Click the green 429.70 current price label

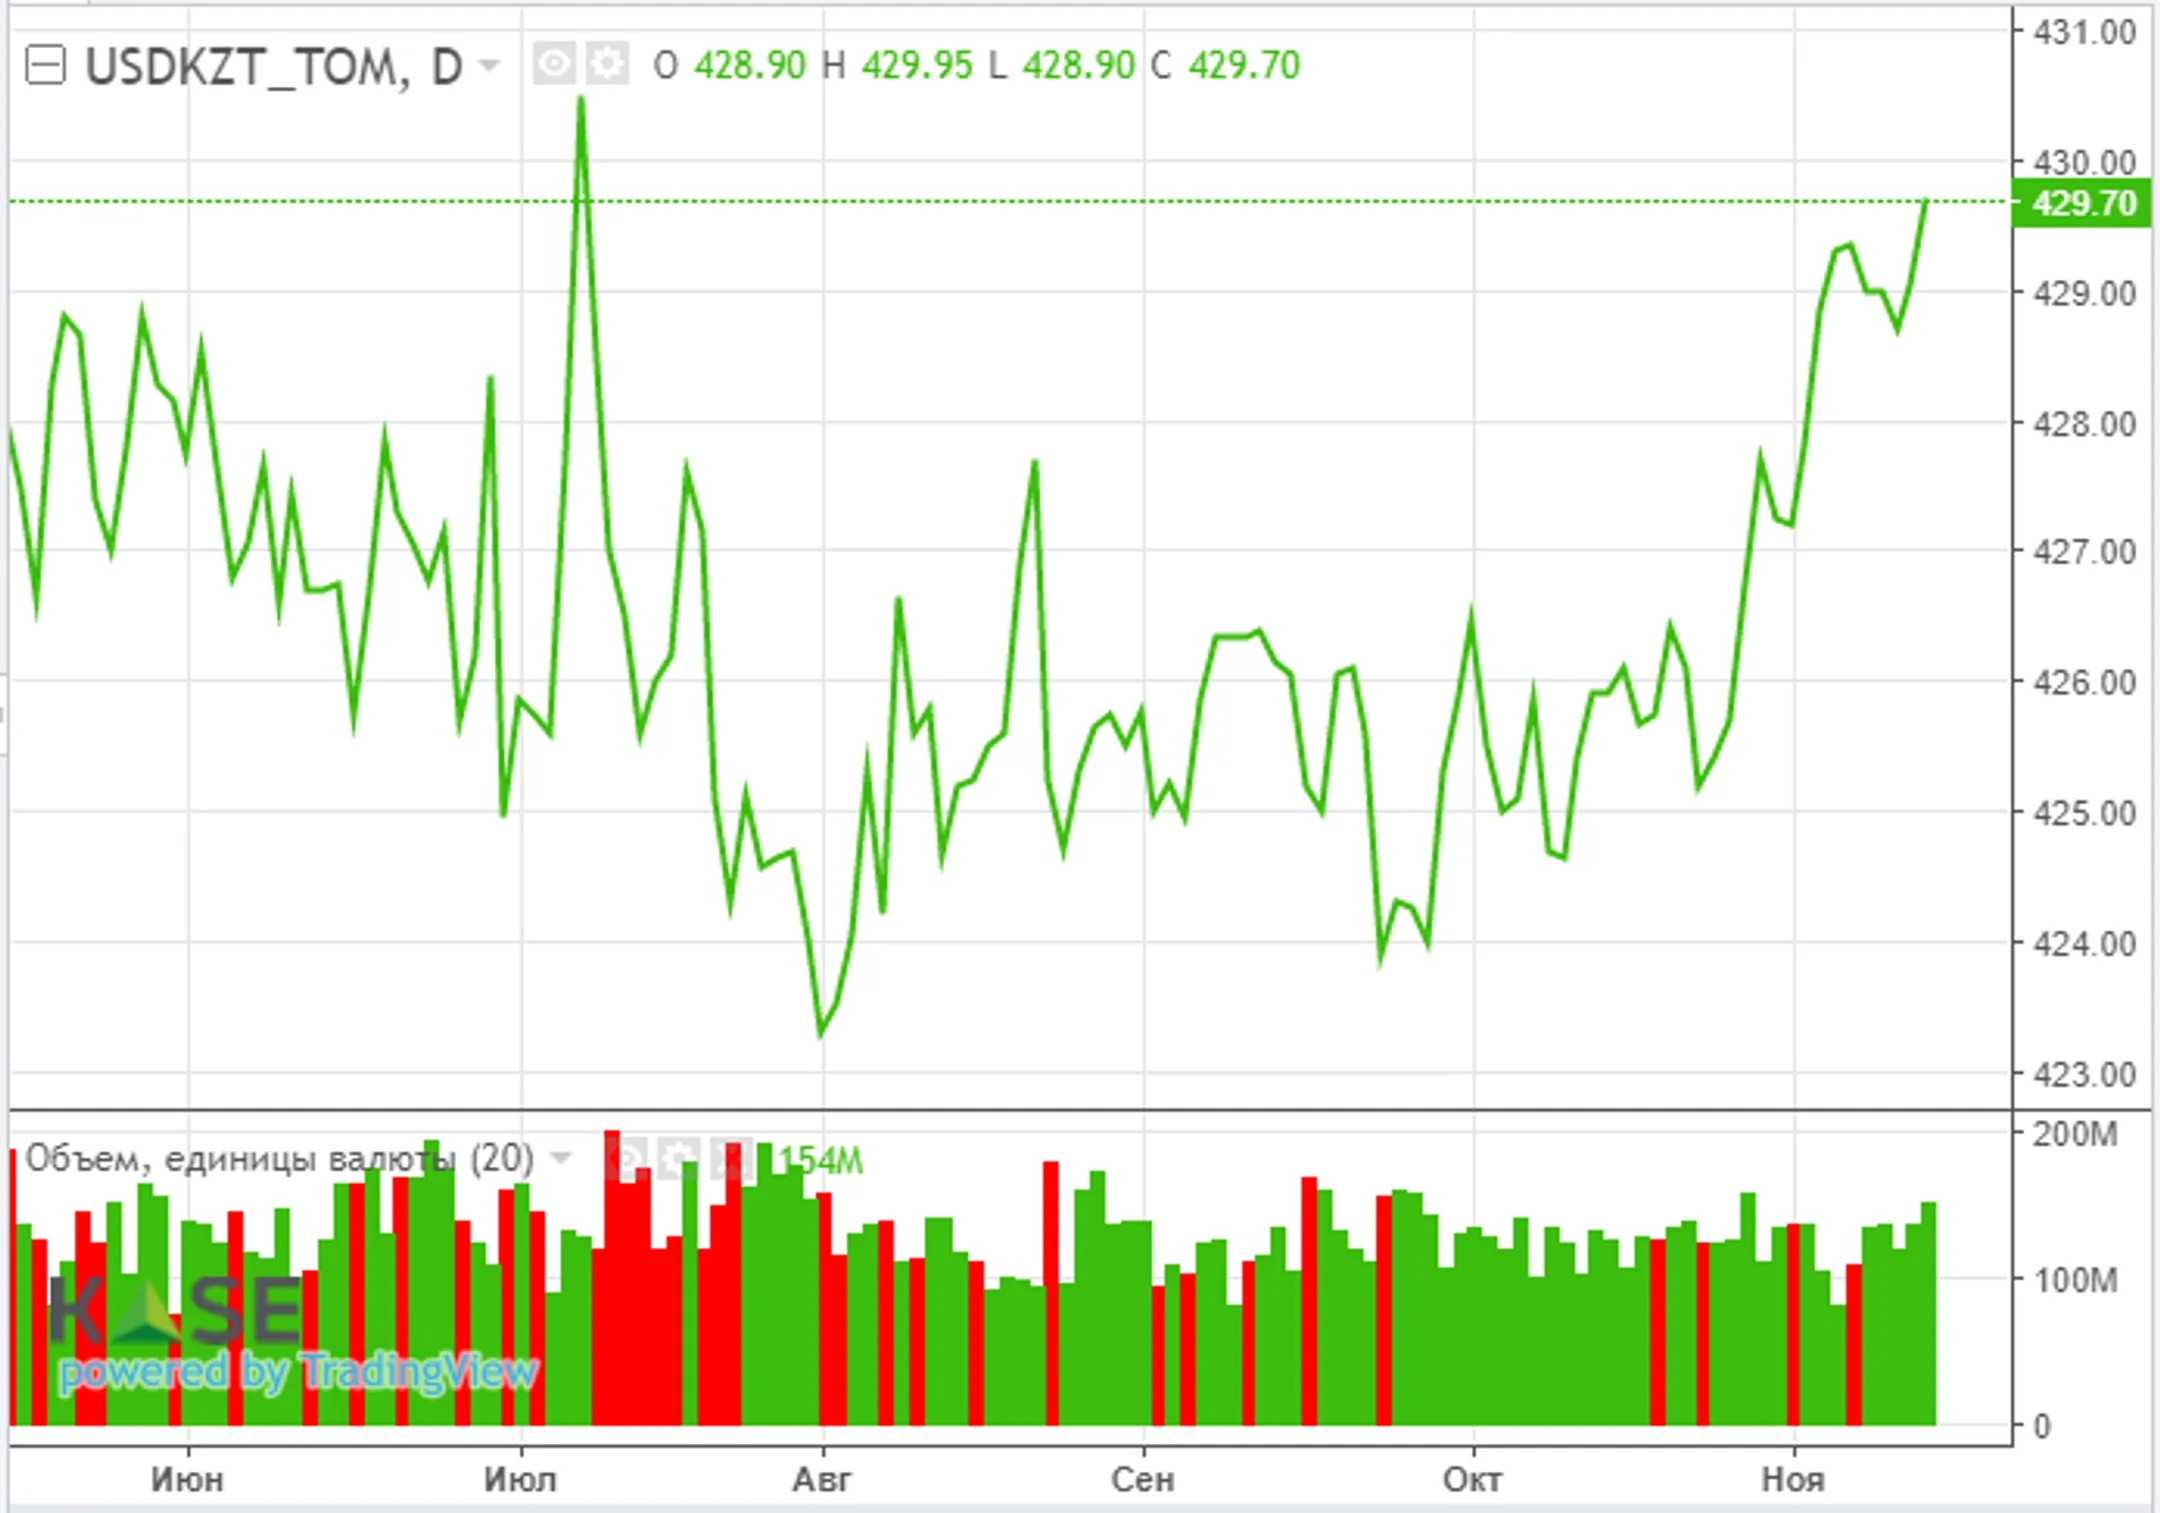click(2081, 203)
